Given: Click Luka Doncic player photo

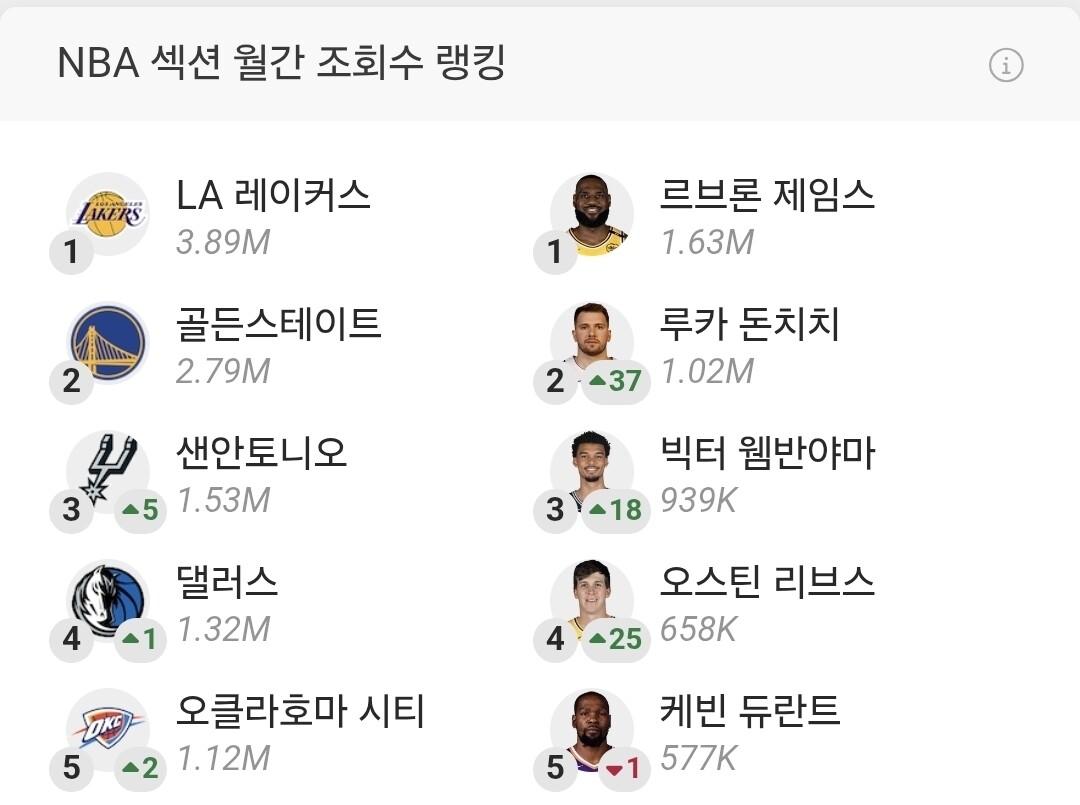Looking at the screenshot, I should [593, 340].
